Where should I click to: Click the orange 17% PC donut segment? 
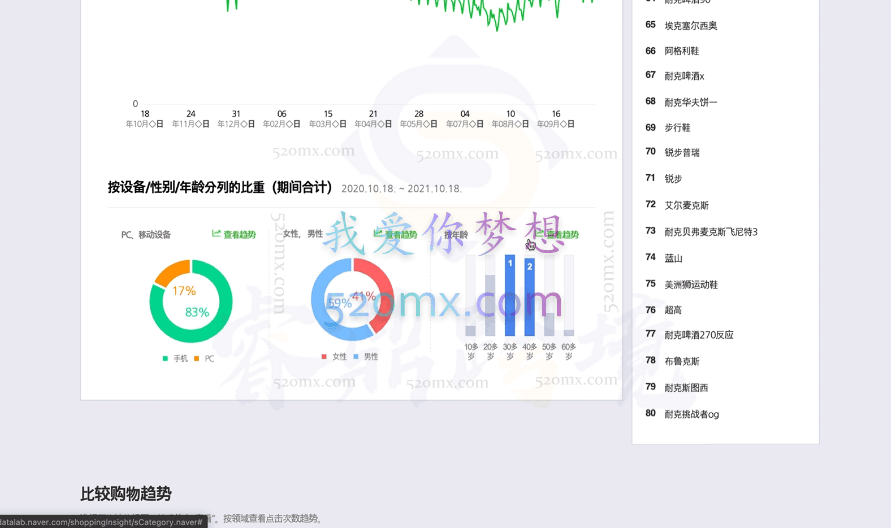tap(170, 271)
